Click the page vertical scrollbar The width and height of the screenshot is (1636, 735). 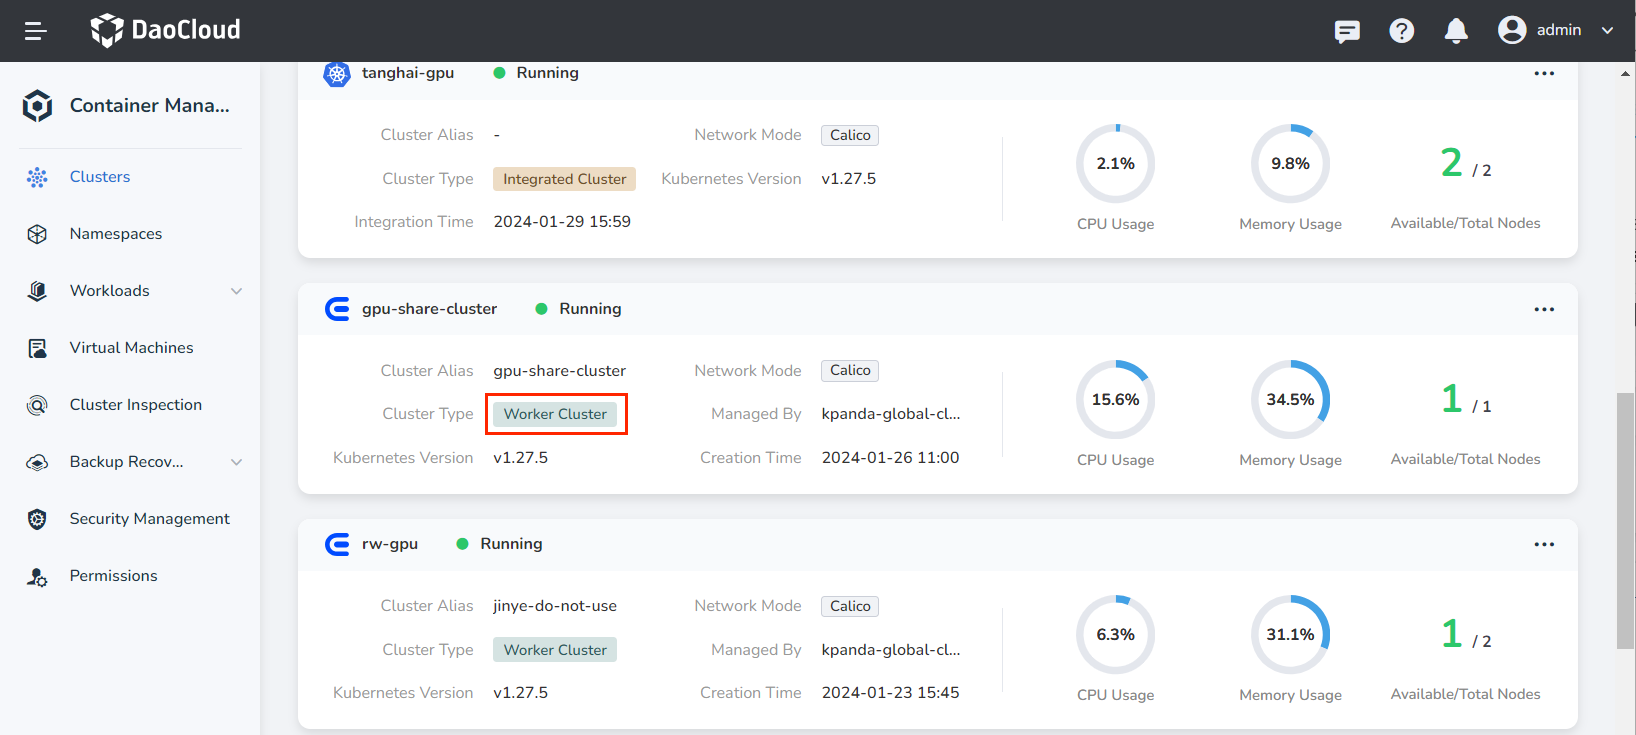click(x=1625, y=520)
